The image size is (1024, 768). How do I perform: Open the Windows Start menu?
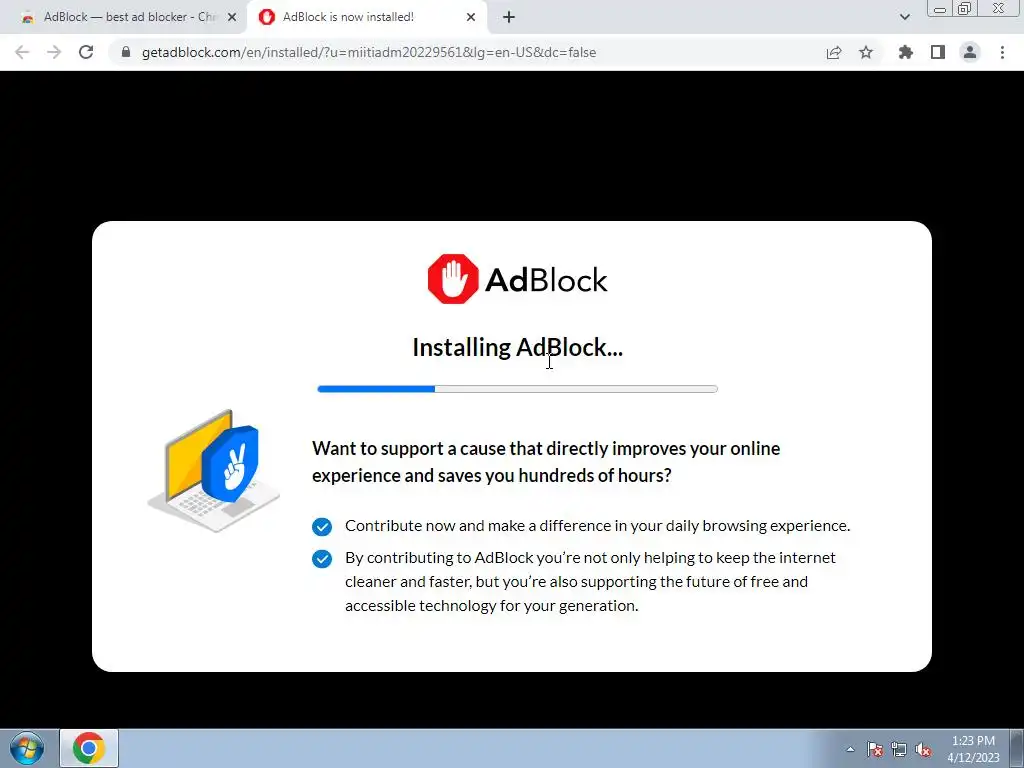pos(27,748)
